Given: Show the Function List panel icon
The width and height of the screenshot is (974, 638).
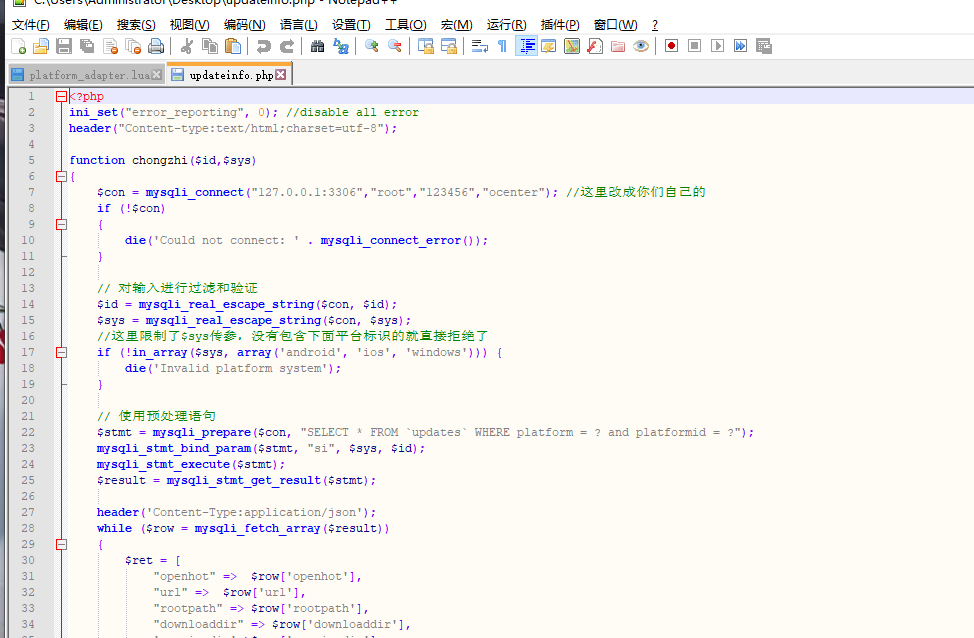Looking at the screenshot, I should (x=595, y=46).
